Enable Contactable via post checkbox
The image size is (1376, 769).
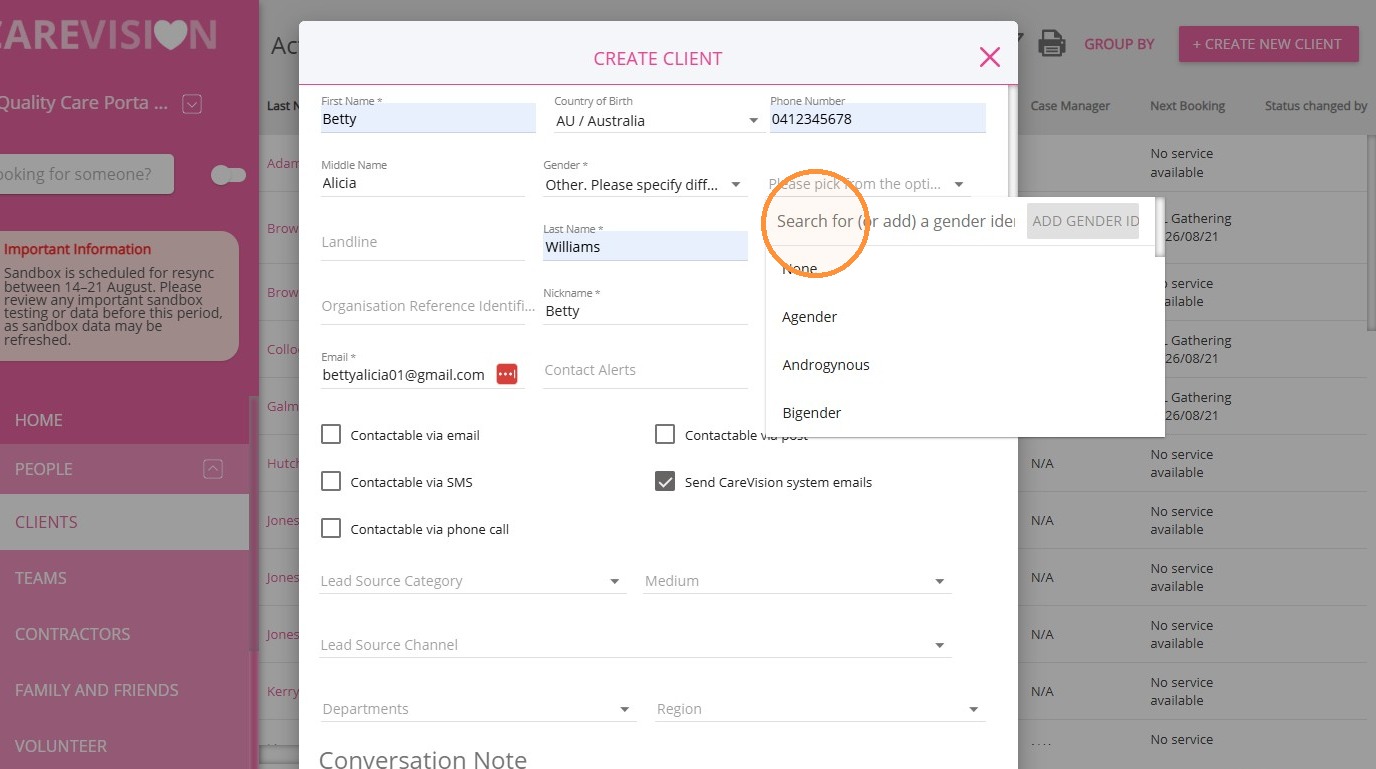665,434
